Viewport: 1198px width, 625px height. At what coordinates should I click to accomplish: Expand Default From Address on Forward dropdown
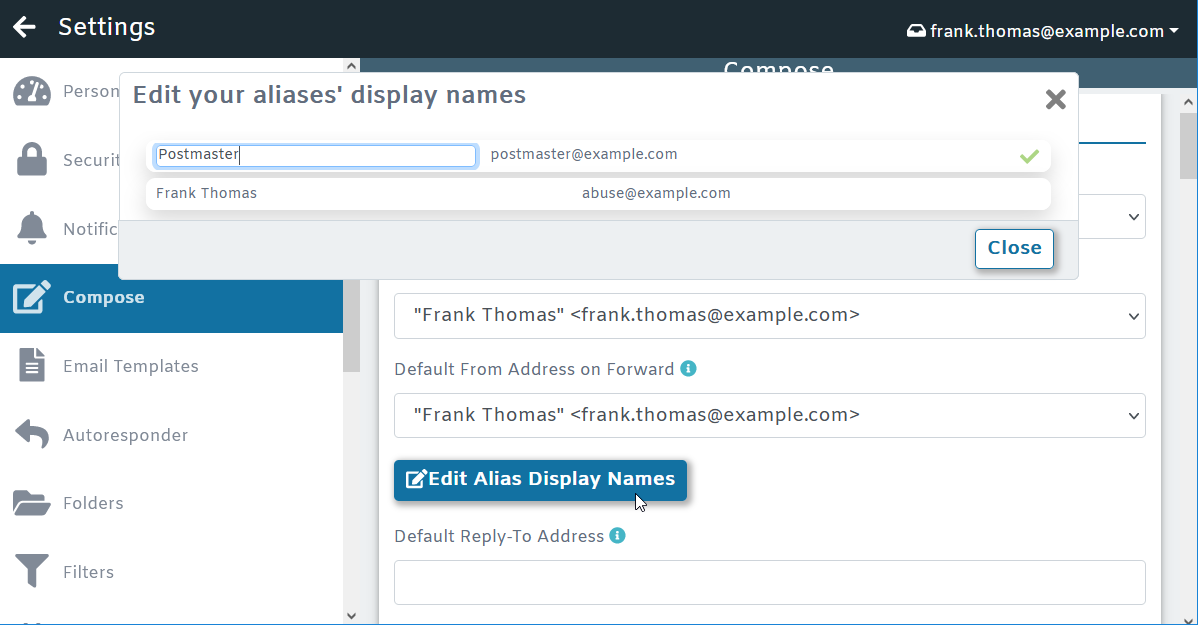click(x=769, y=415)
